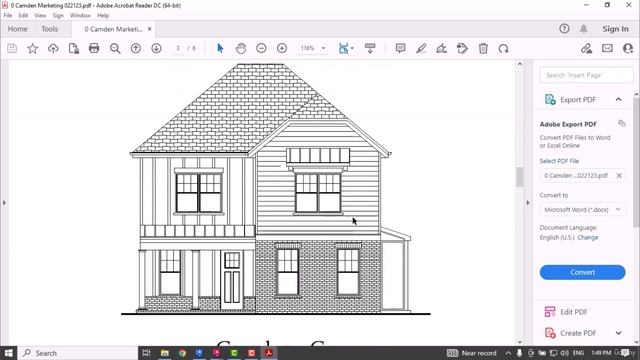Screen dimensions: 640x360
Task: Switch to the Home tab
Action: (x=18, y=29)
